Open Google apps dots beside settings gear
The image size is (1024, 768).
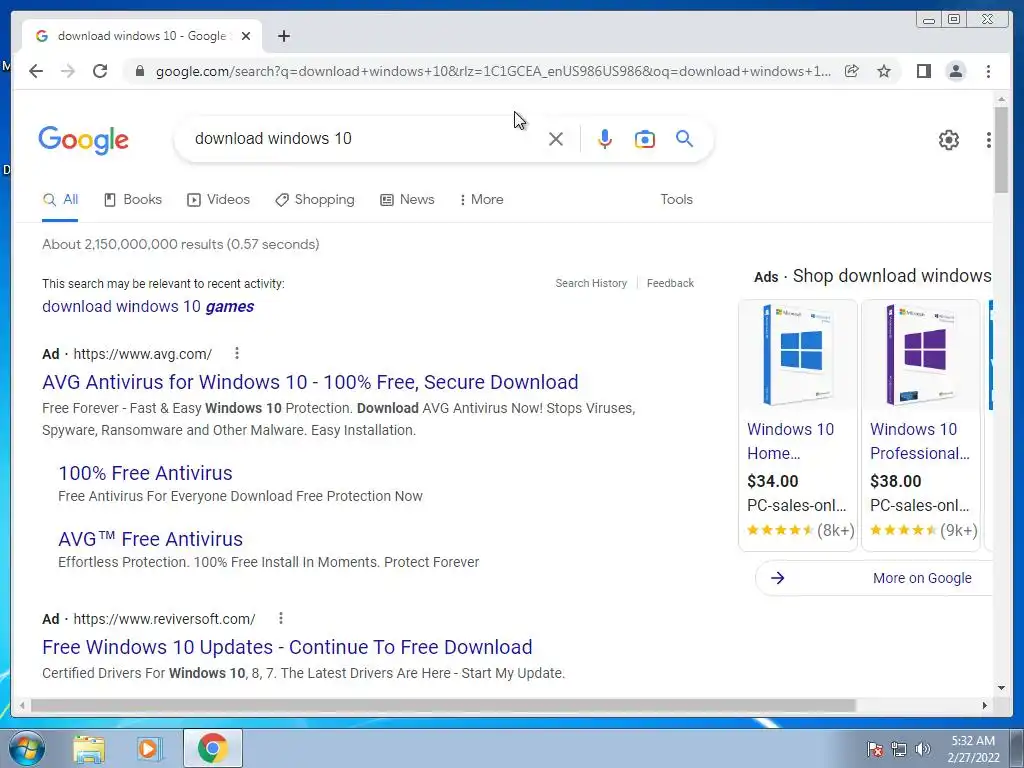click(988, 139)
